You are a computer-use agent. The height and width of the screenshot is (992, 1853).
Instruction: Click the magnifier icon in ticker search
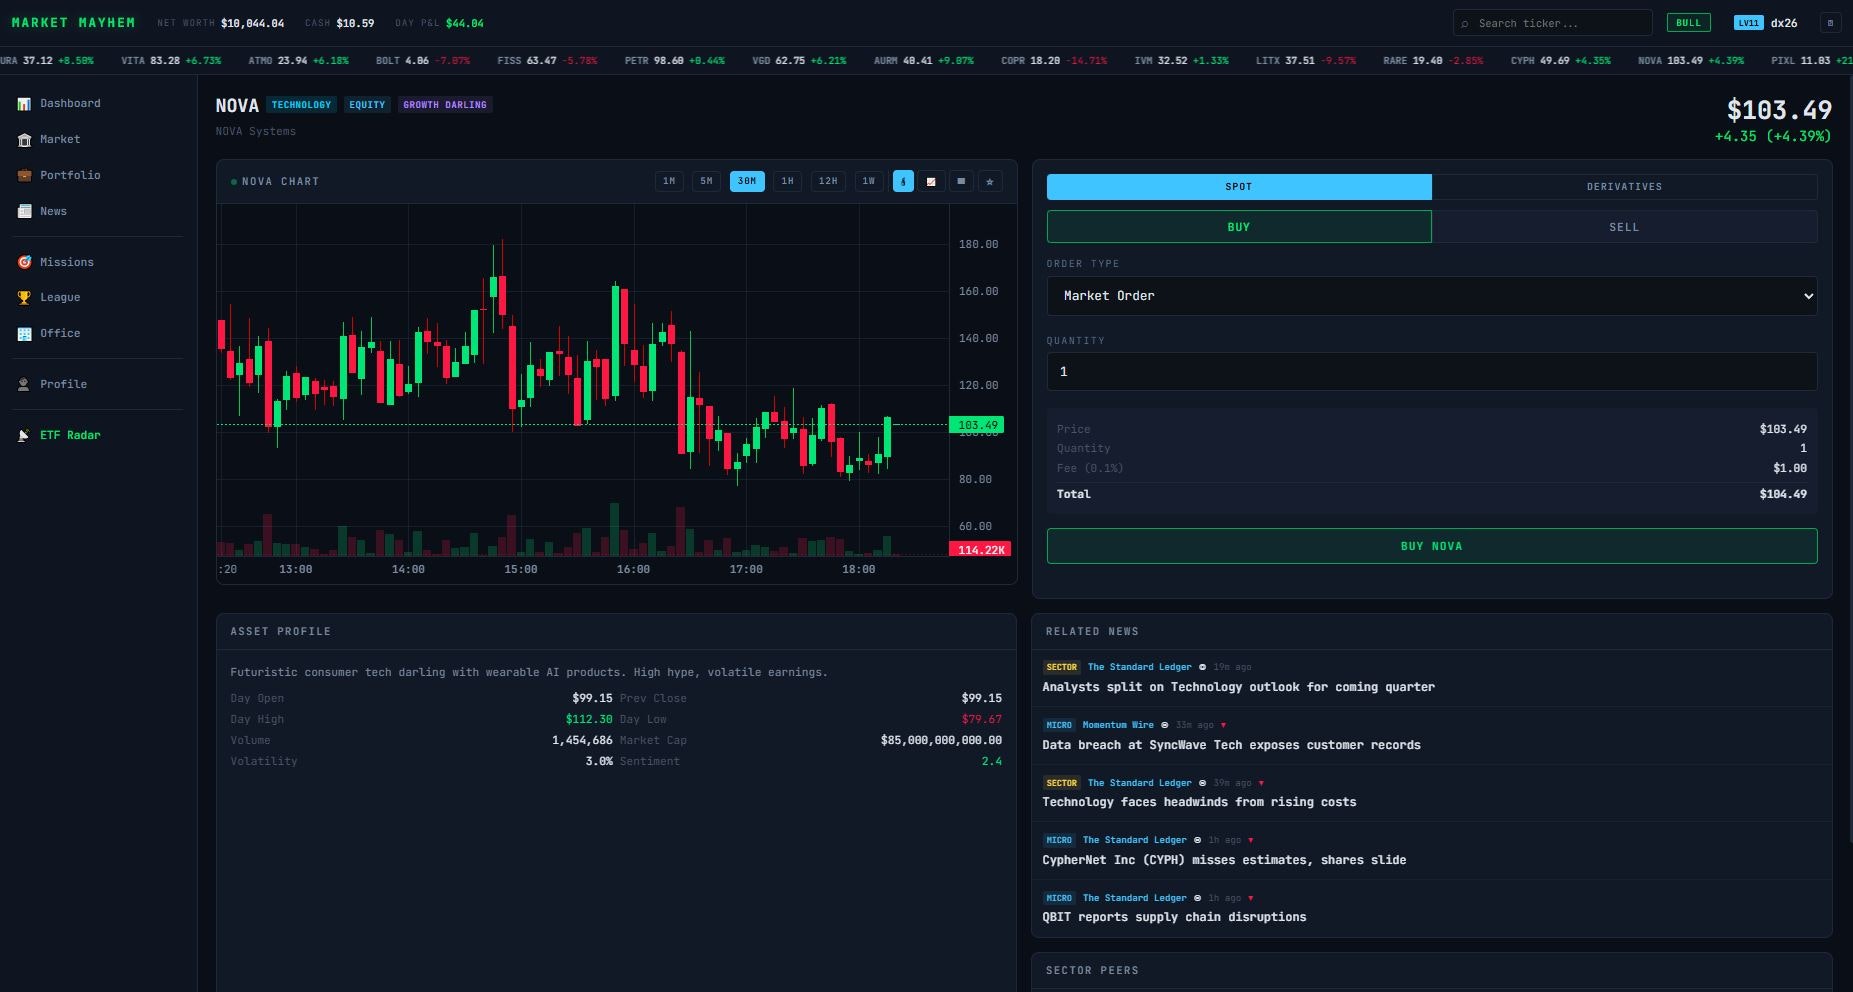coord(1465,24)
